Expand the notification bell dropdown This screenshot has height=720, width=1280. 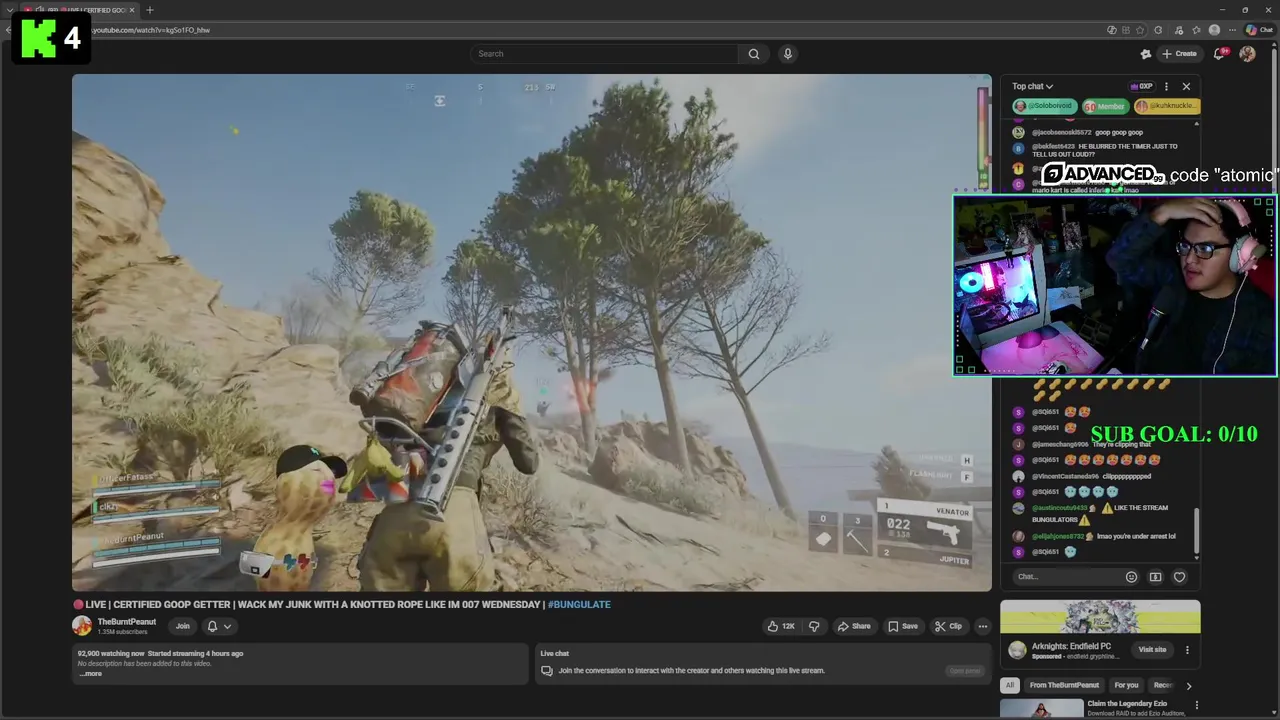coord(220,626)
